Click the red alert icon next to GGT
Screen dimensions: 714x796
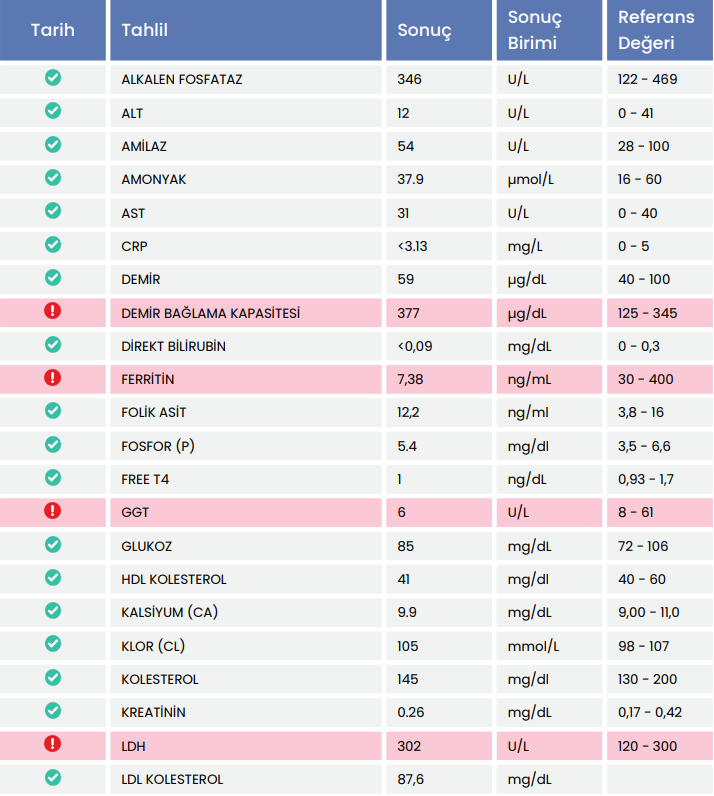click(53, 511)
